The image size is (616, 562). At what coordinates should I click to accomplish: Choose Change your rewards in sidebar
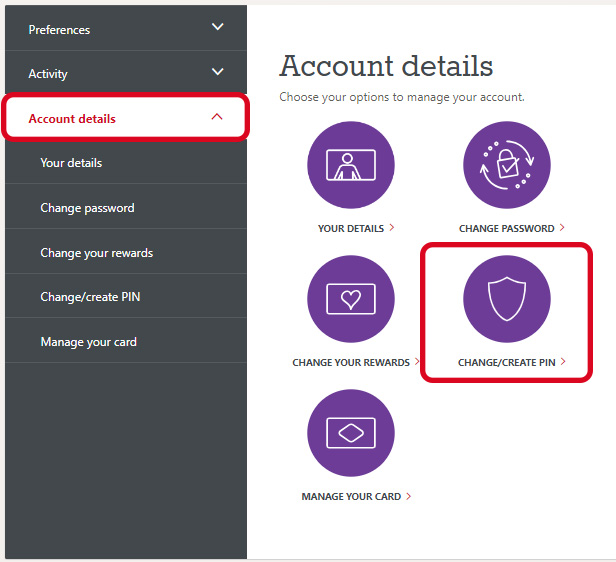96,253
